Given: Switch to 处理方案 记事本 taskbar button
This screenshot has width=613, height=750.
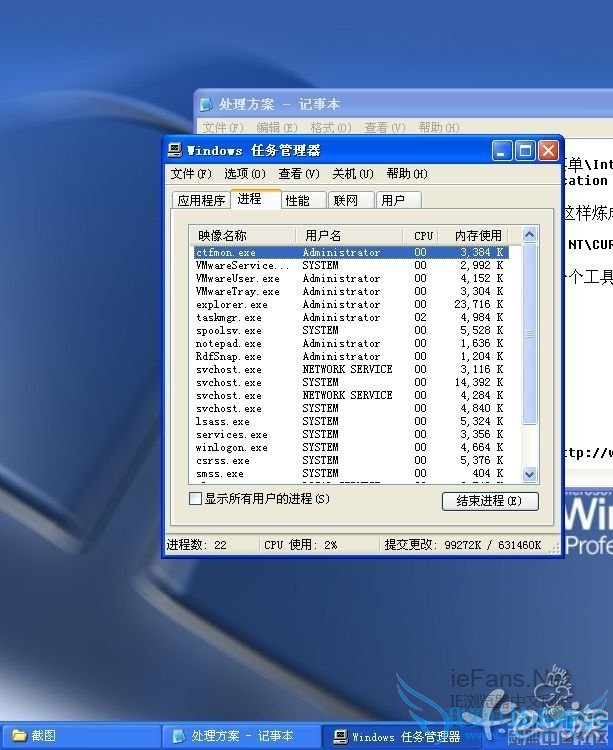Looking at the screenshot, I should click(241, 736).
